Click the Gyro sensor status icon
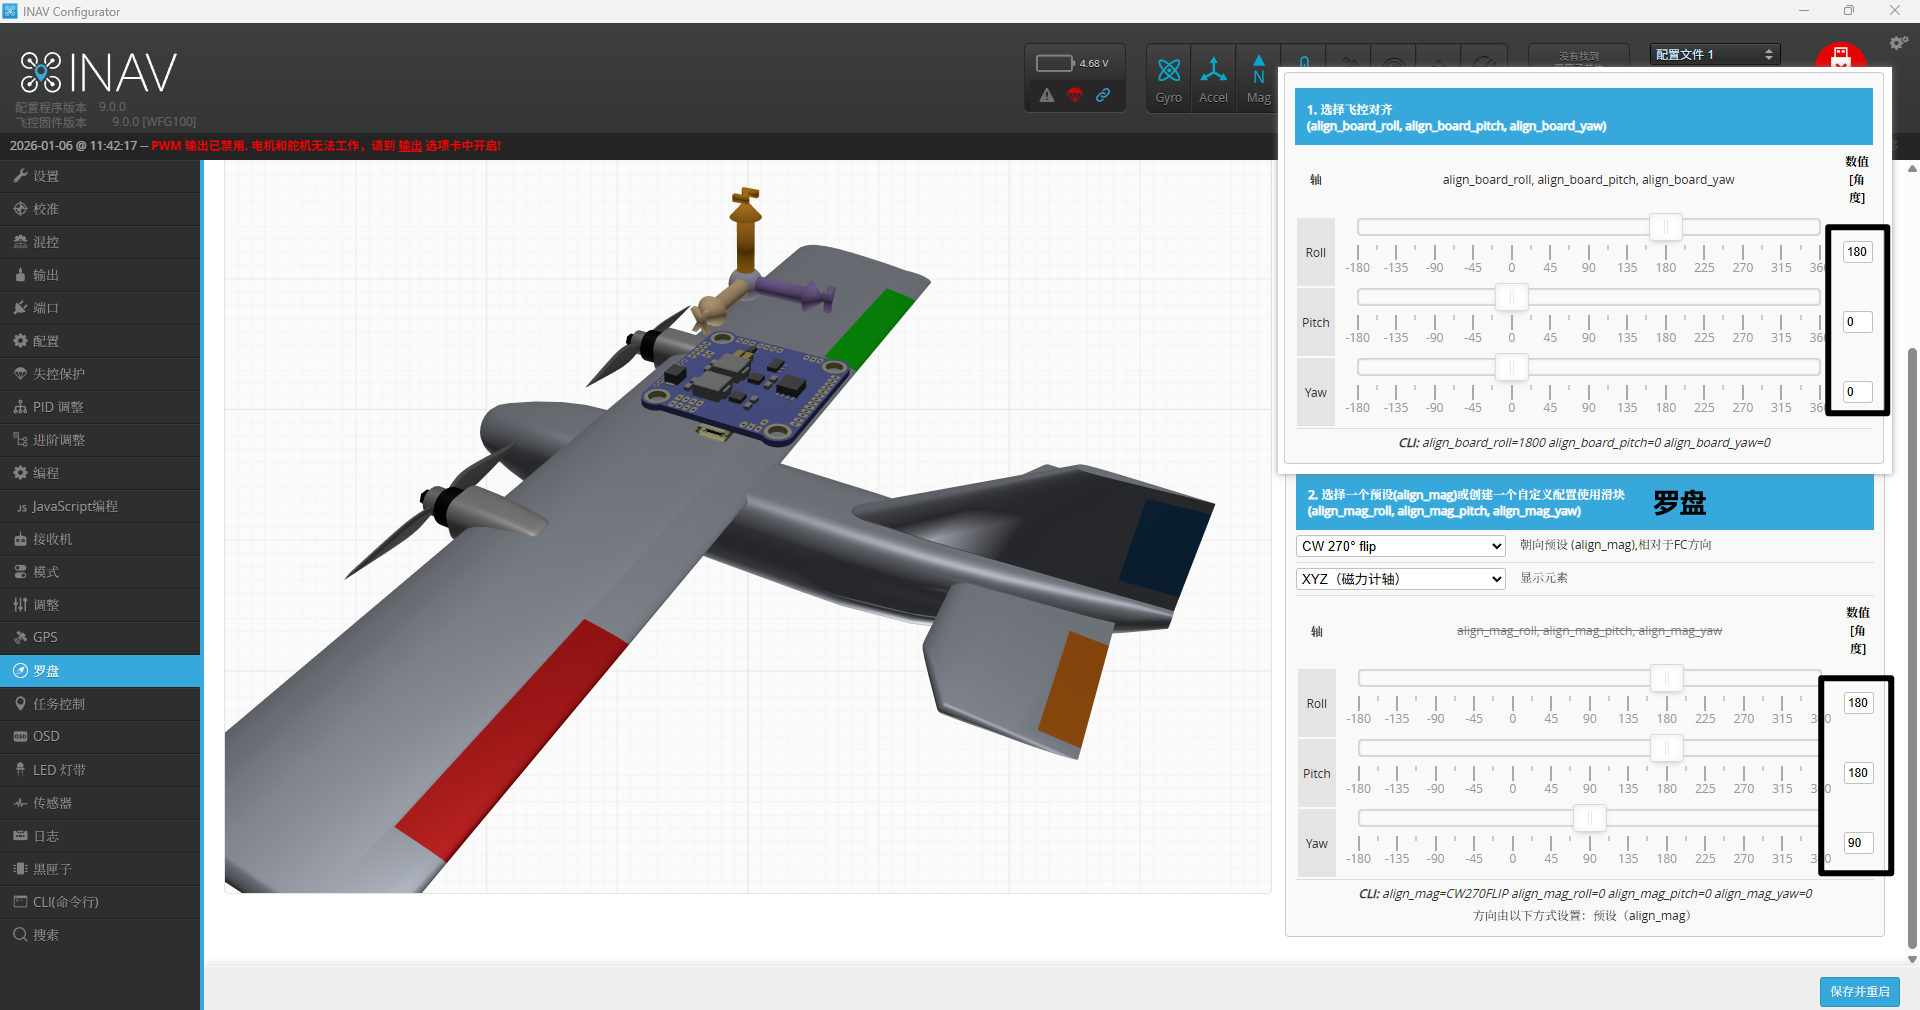 point(1168,78)
